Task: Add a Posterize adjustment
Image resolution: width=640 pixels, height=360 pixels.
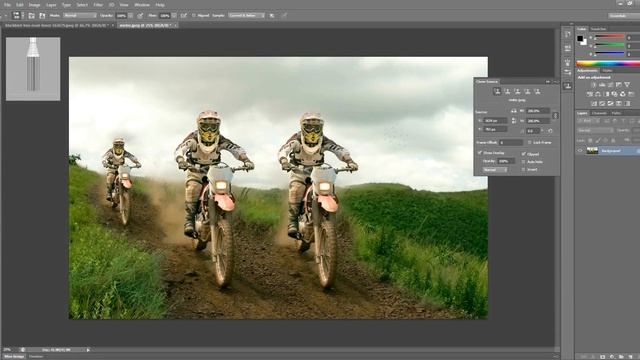Action: [602, 104]
